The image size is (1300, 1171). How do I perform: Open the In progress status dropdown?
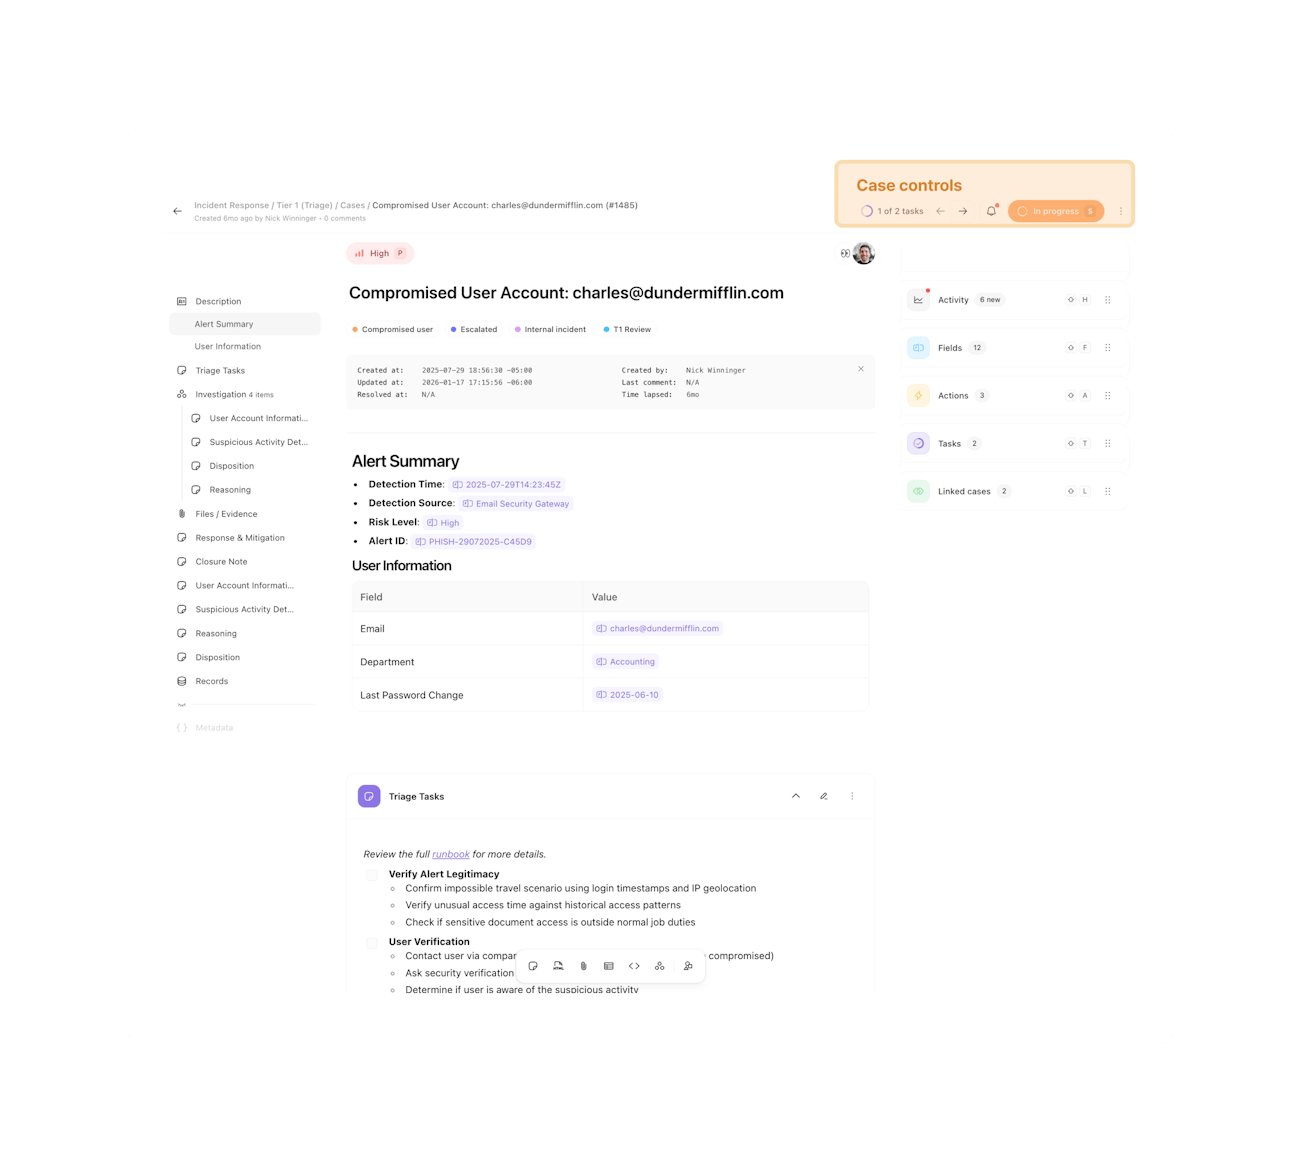click(1055, 211)
